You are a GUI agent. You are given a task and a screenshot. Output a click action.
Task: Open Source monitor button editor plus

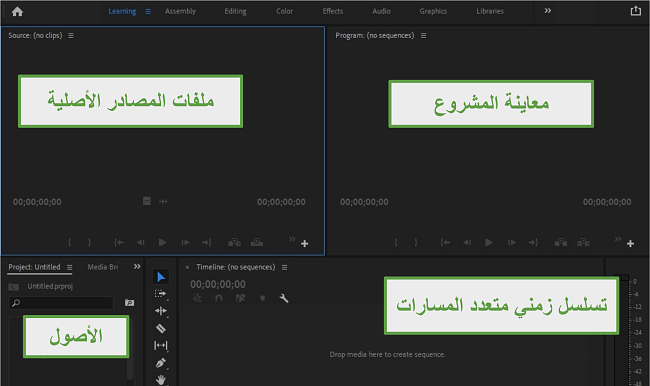coord(304,244)
